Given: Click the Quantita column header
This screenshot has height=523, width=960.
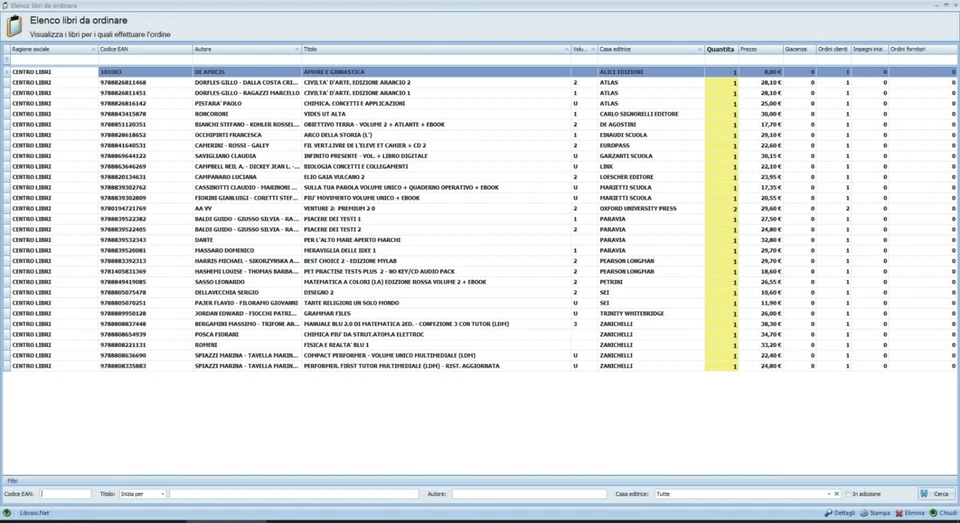Looking at the screenshot, I should tap(721, 49).
